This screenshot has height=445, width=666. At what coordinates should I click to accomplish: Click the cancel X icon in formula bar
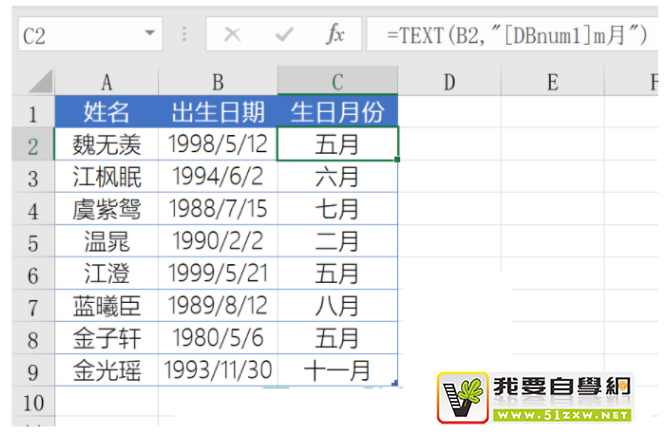232,35
